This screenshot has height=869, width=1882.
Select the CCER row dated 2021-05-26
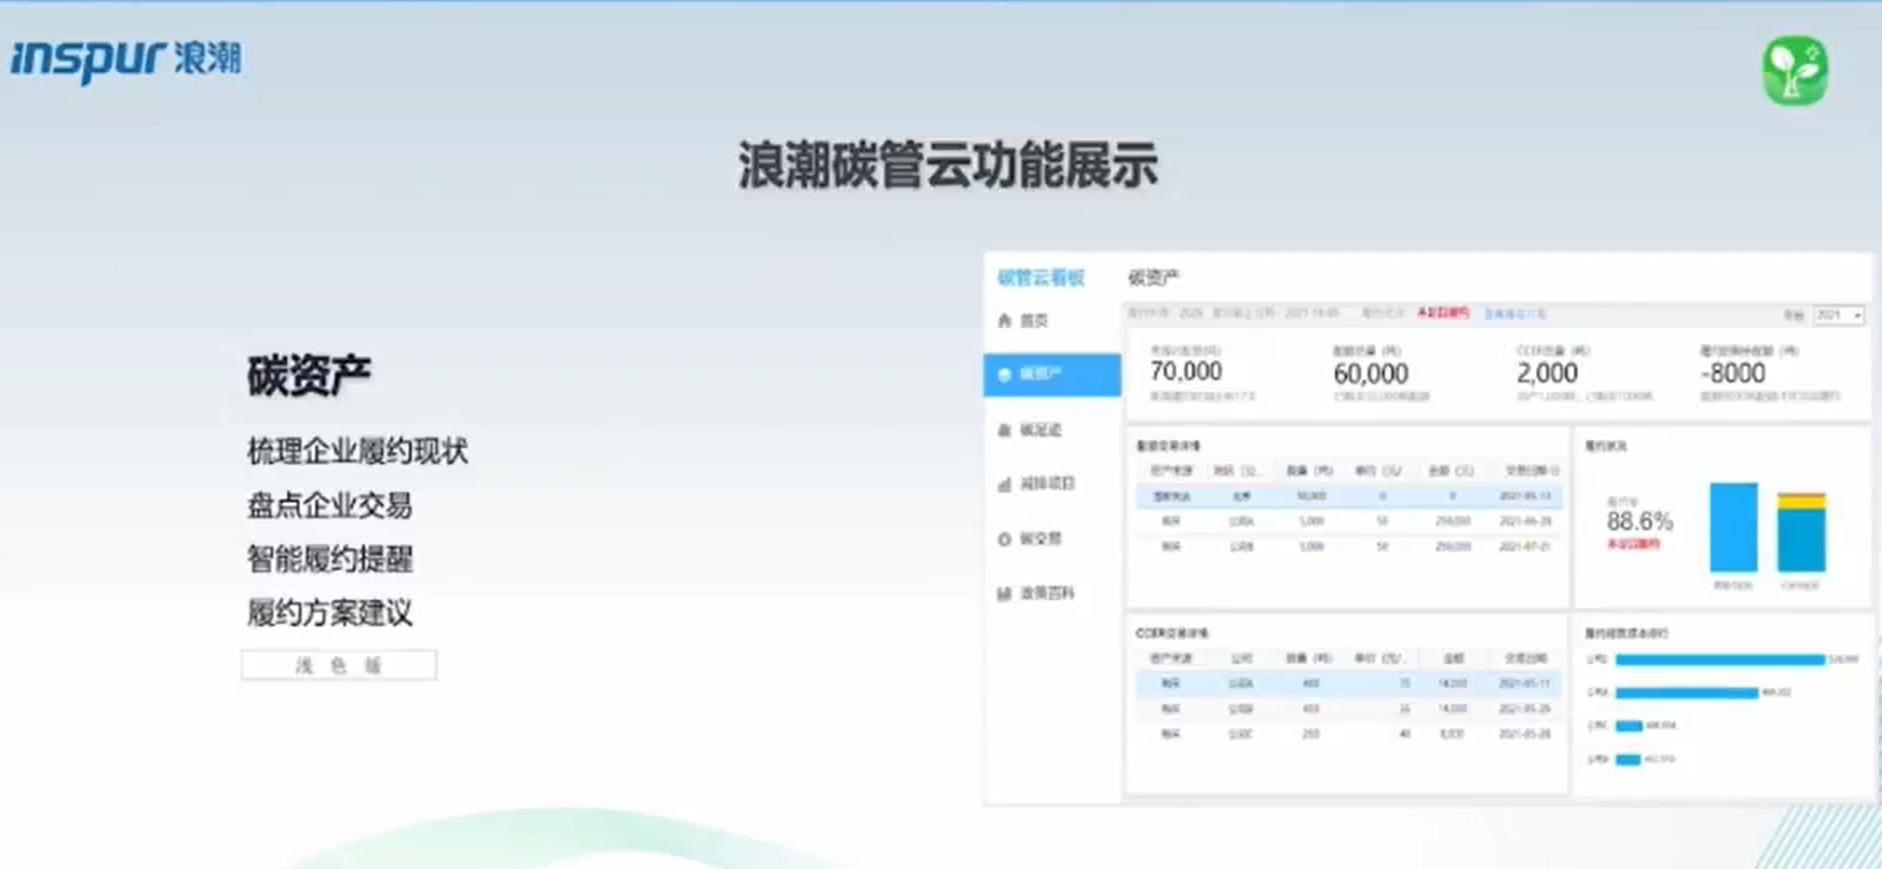click(1348, 709)
